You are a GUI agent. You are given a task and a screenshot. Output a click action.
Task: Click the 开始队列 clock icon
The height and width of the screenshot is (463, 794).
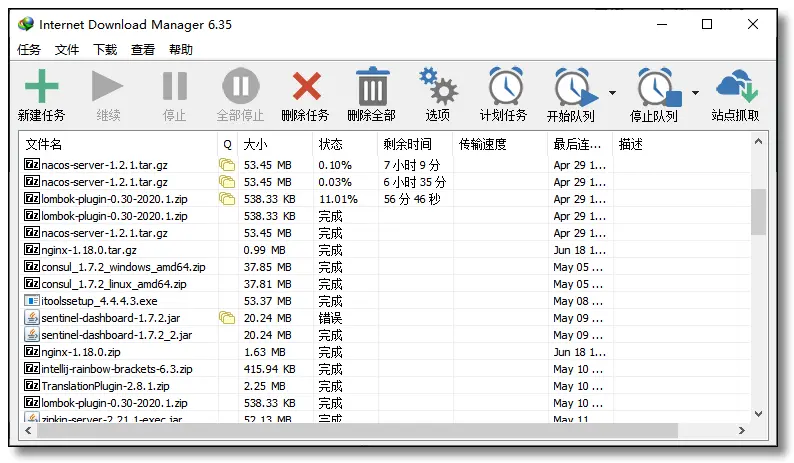click(x=575, y=87)
